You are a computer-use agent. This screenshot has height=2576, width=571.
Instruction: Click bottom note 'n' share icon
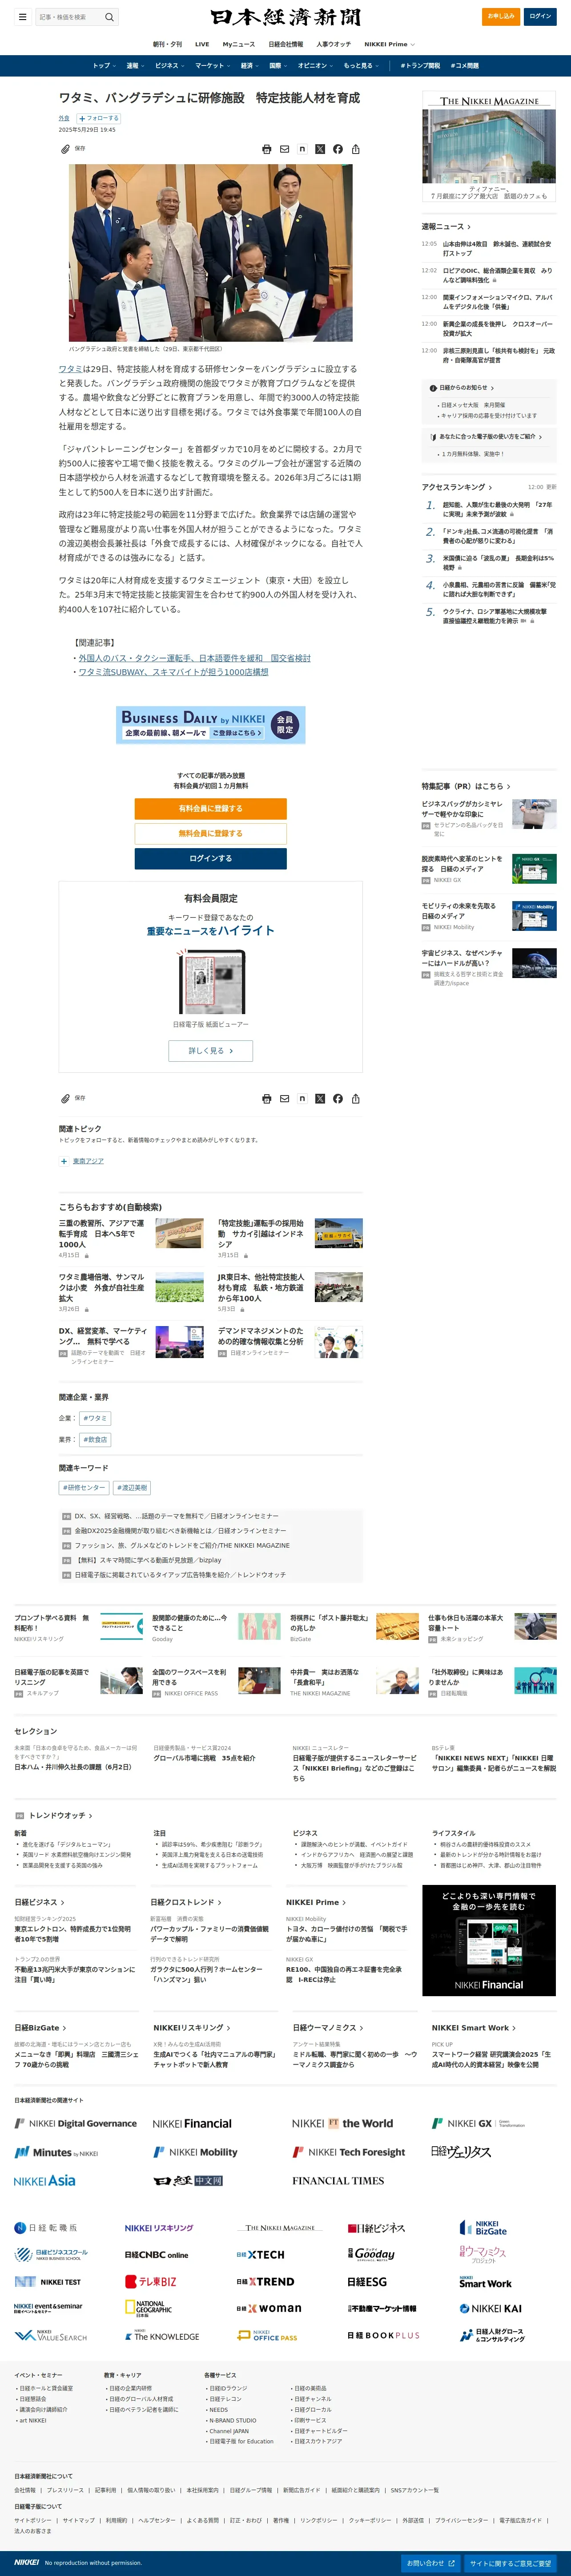(302, 1098)
